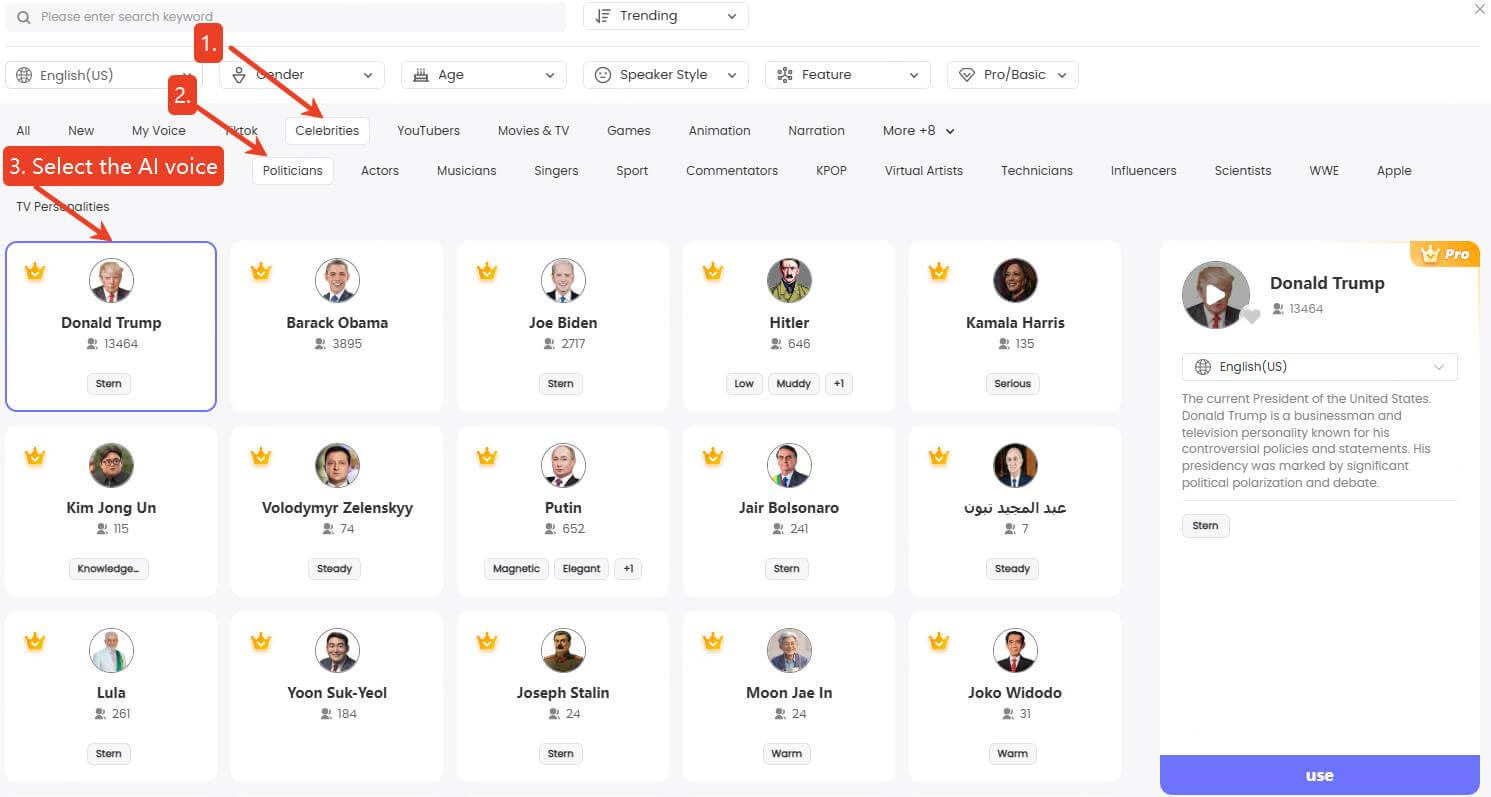The height and width of the screenshot is (797, 1491).
Task: Click the Warm tag on Joko Widodo card
Action: [1013, 754]
